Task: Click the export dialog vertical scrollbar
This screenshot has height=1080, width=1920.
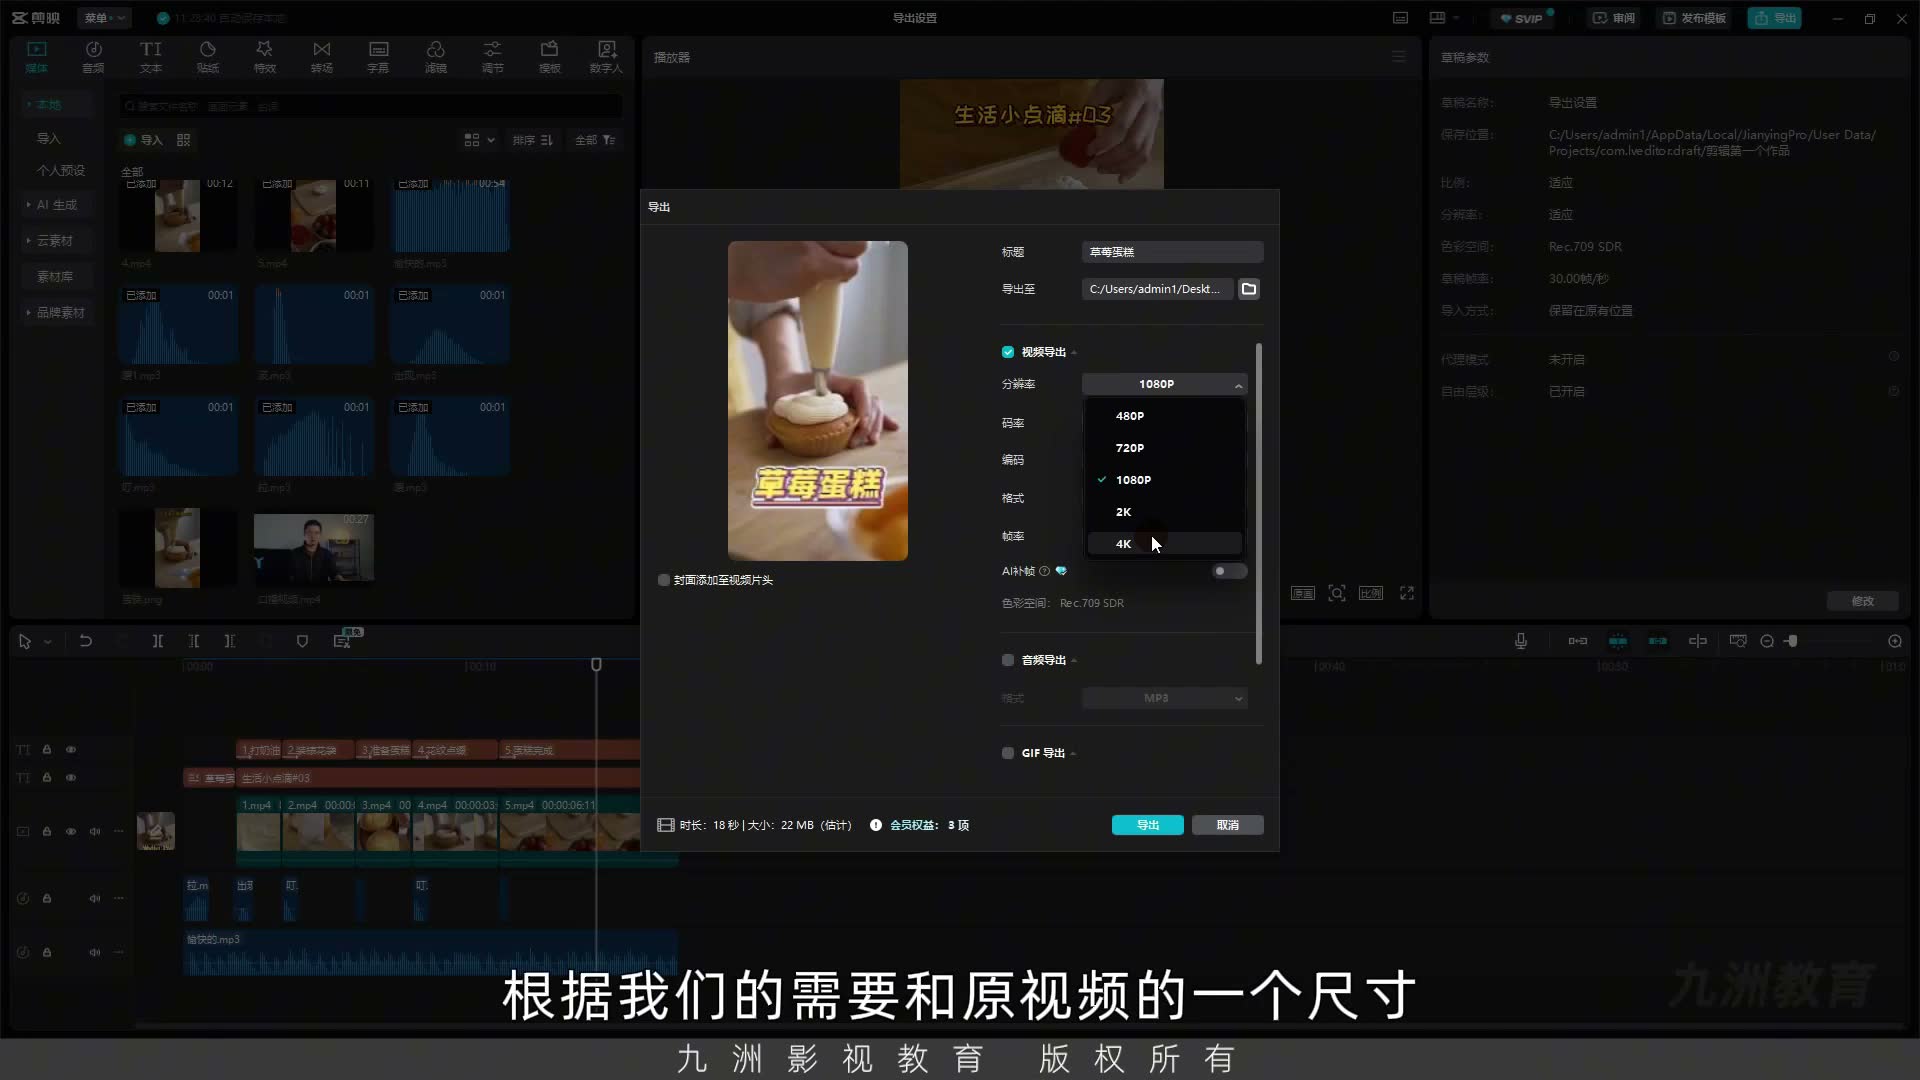Action: tap(1259, 503)
